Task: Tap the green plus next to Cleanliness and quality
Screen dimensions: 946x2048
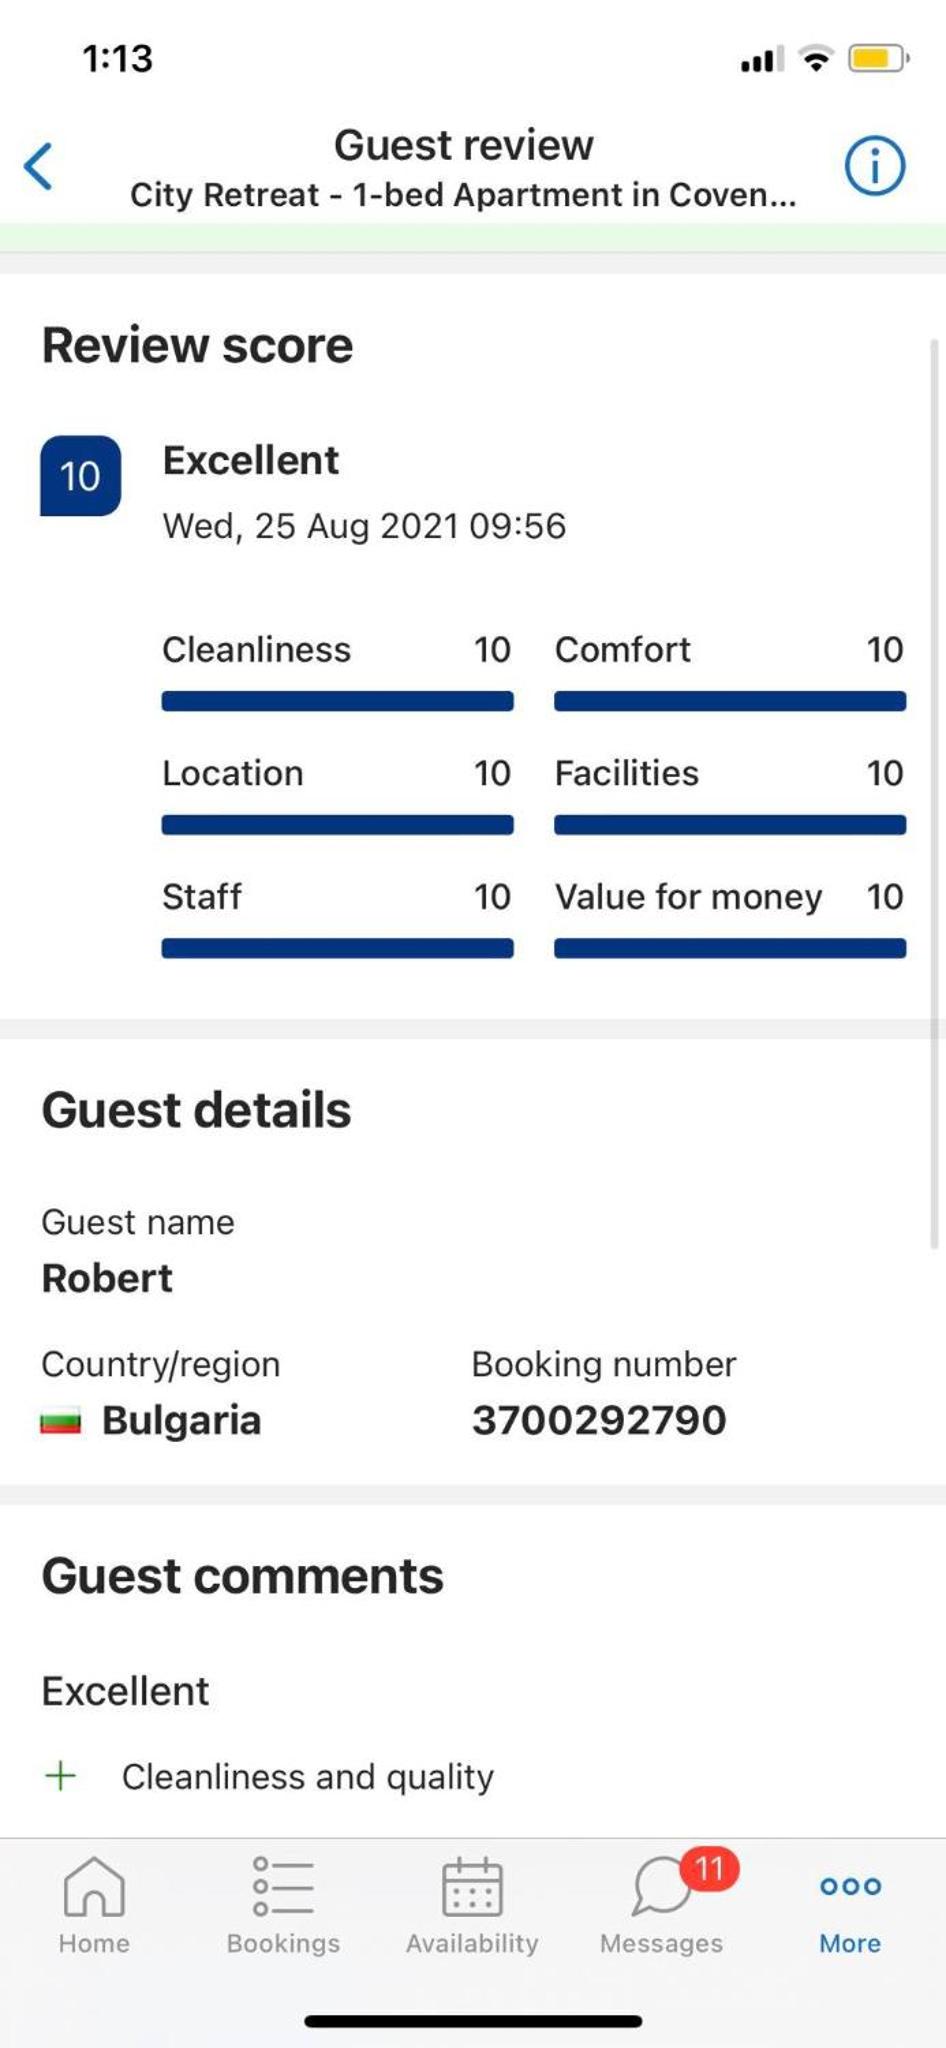Action: [x=61, y=1776]
